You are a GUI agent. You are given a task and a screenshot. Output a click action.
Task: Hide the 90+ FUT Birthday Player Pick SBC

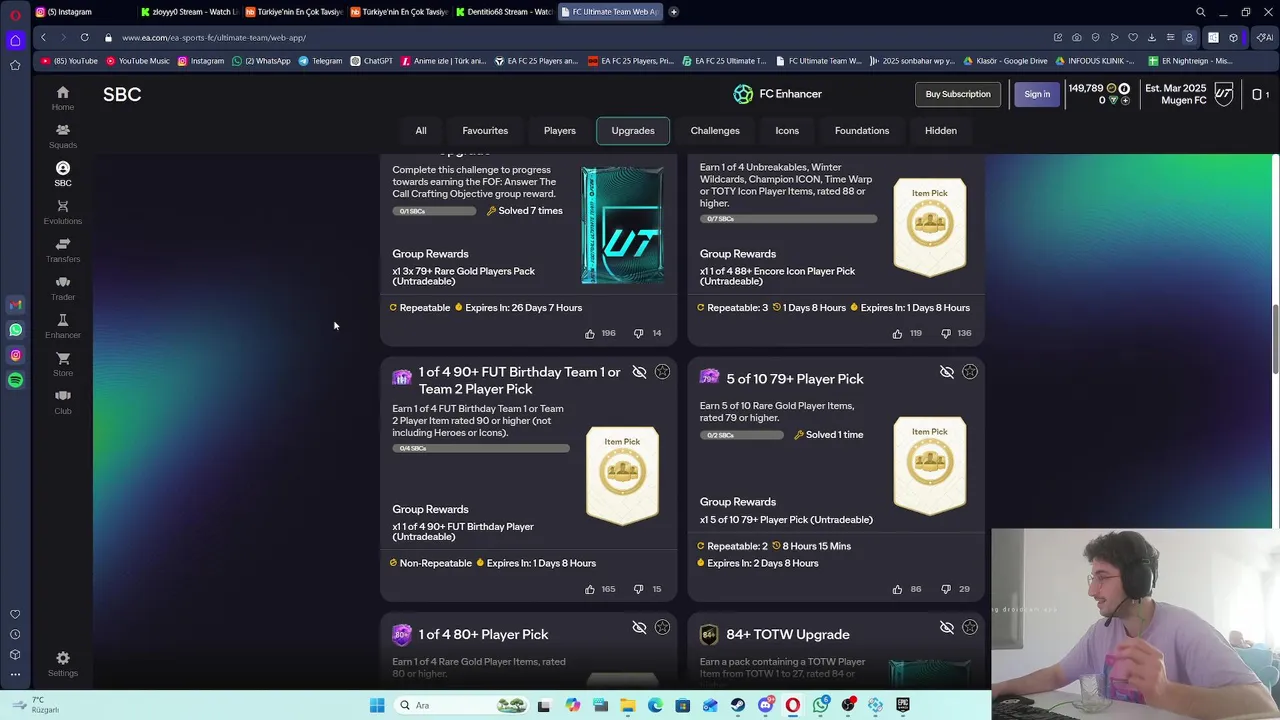(x=639, y=372)
